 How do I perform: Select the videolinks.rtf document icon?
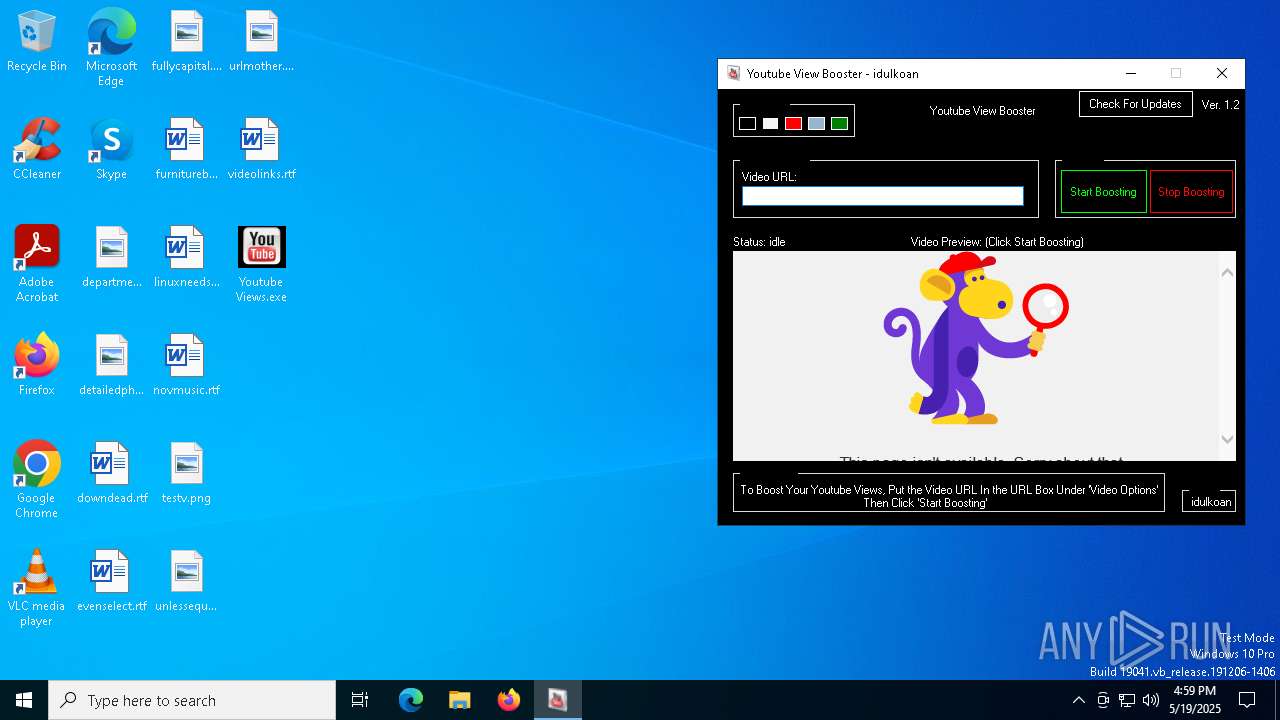tap(261, 149)
